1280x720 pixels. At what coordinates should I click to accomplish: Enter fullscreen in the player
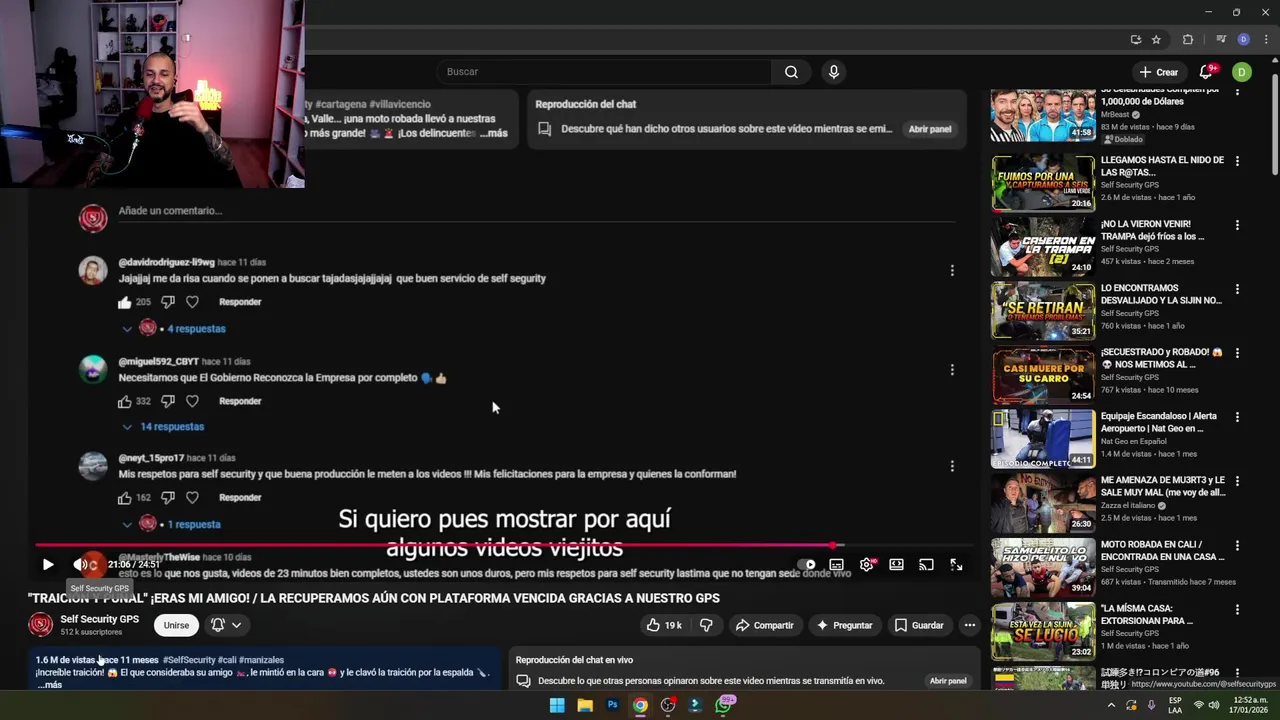click(956, 565)
